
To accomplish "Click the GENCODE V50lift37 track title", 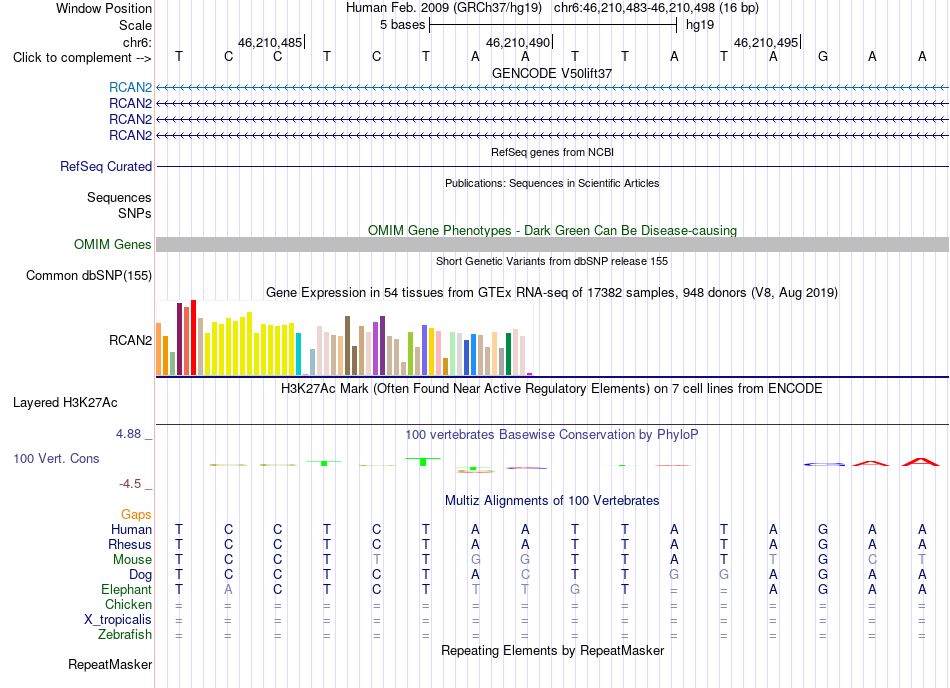I will point(552,73).
